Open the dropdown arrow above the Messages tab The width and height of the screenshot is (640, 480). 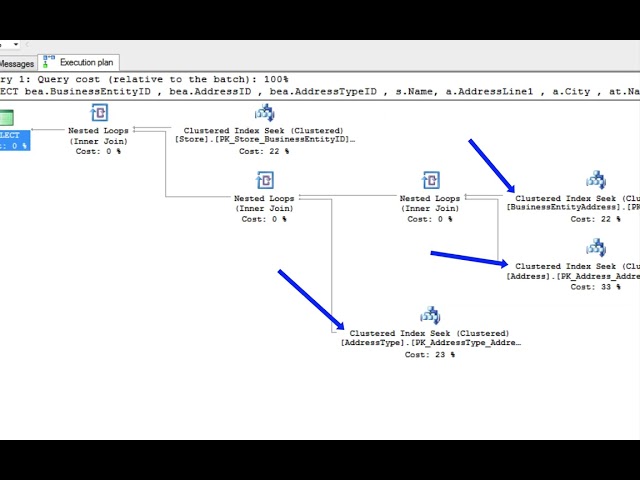pos(16,44)
